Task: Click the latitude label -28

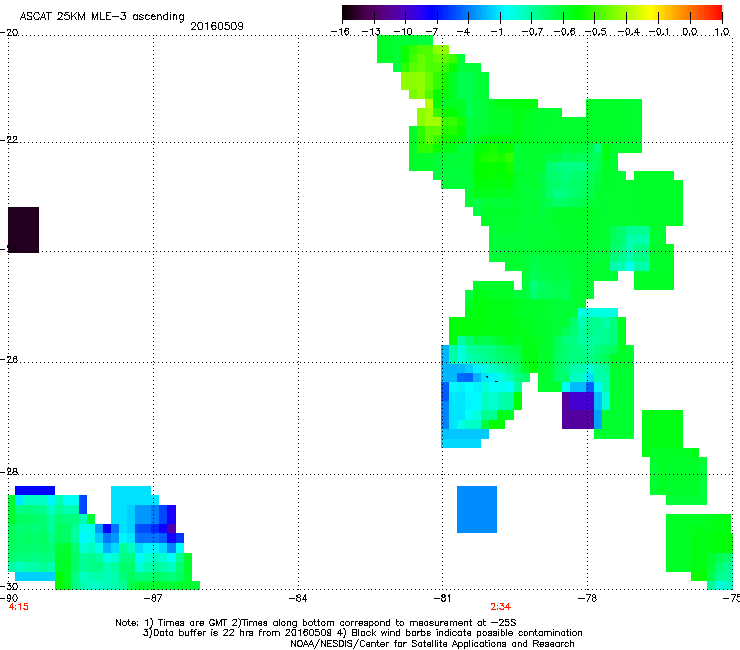Action: click(x=9, y=472)
